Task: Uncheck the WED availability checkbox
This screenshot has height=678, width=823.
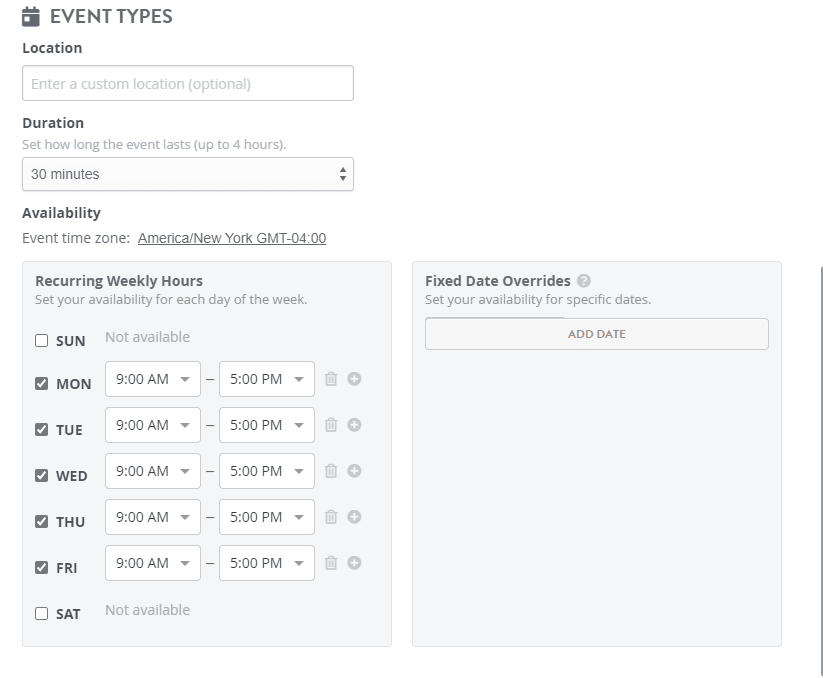Action: tap(41, 476)
